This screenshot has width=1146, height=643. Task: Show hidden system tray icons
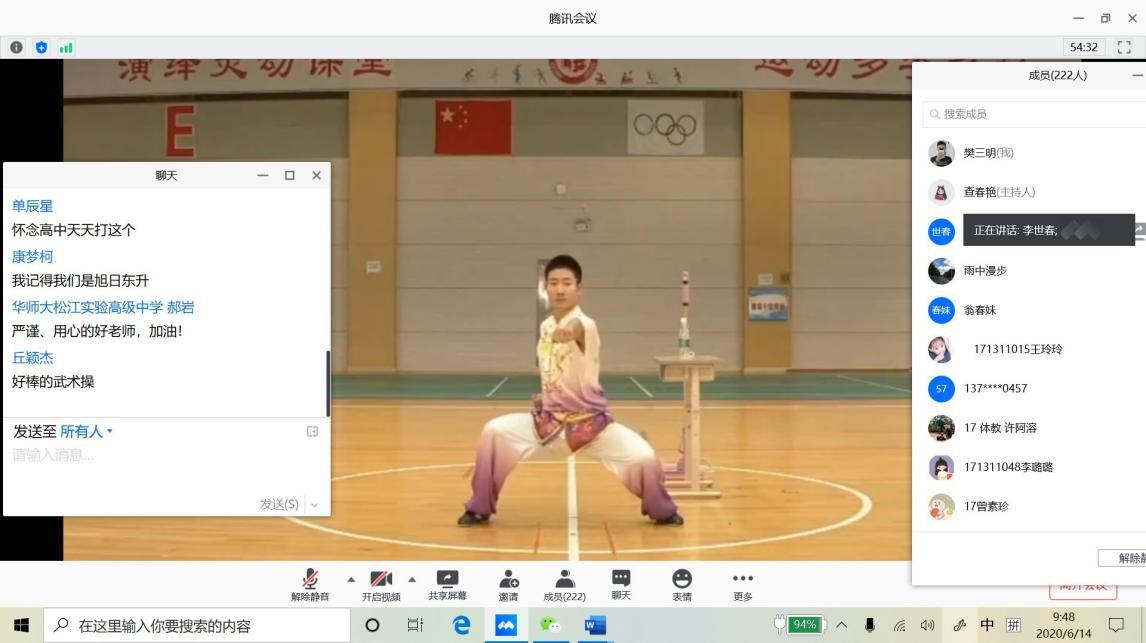pyautogui.click(x=841, y=625)
